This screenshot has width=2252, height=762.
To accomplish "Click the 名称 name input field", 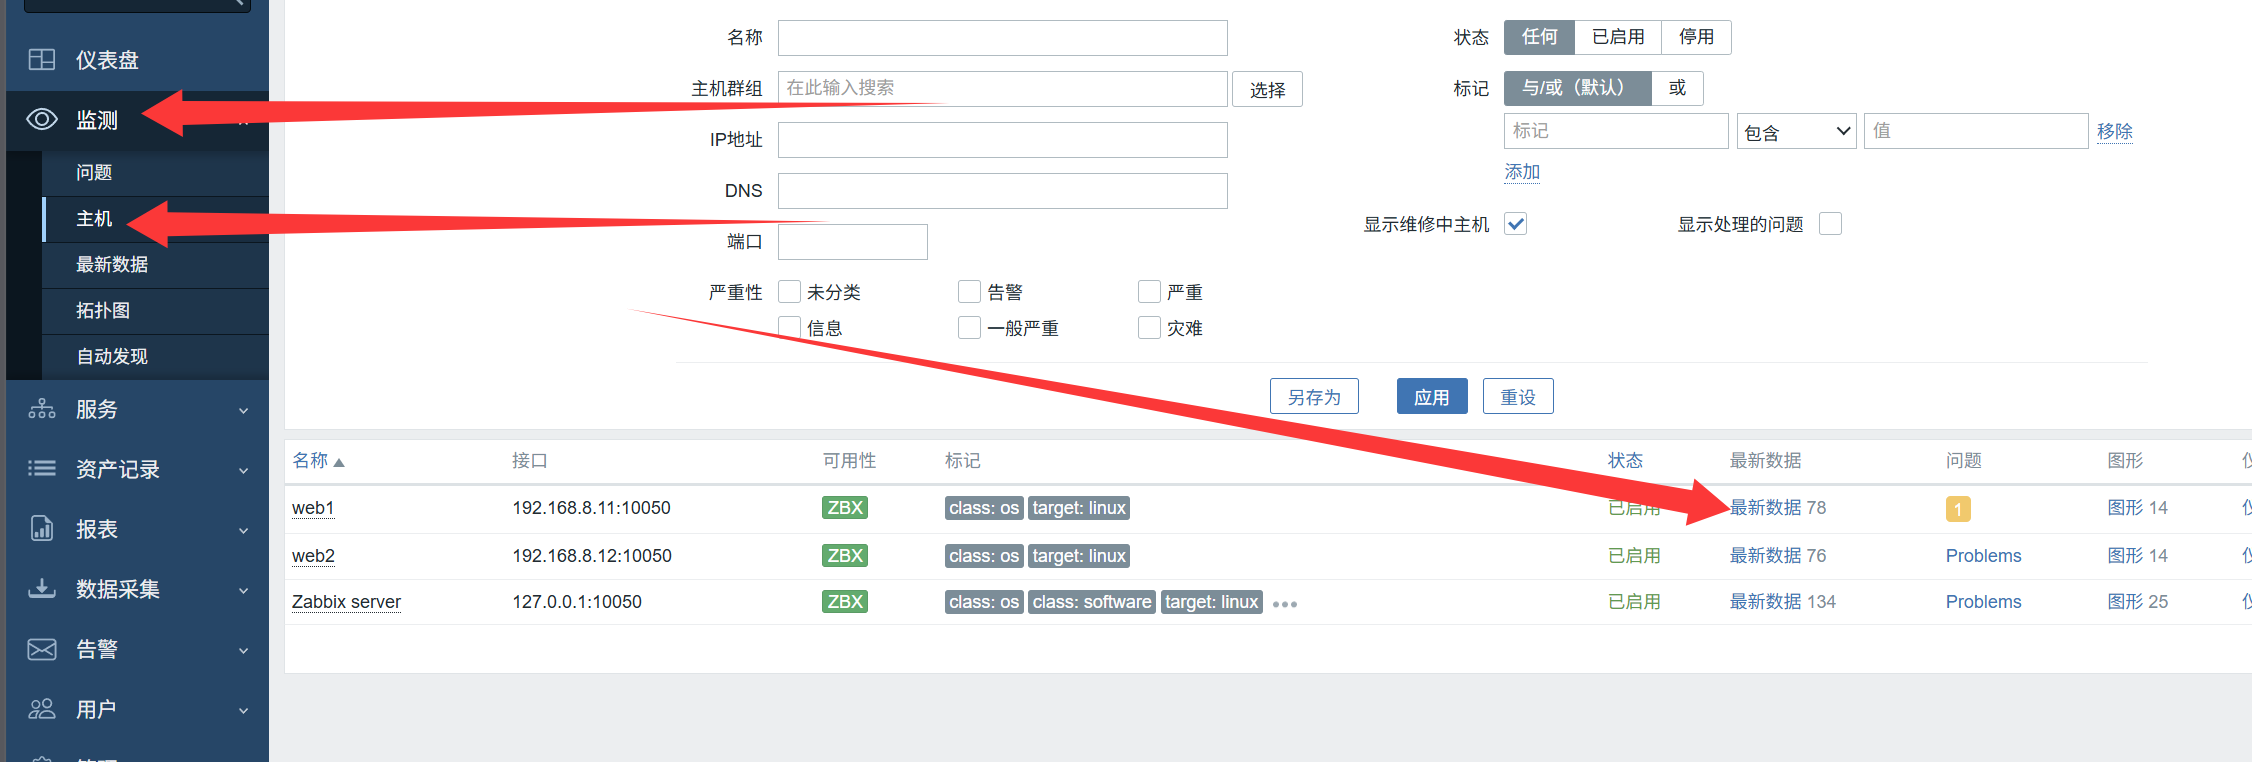I will 1003,38.
